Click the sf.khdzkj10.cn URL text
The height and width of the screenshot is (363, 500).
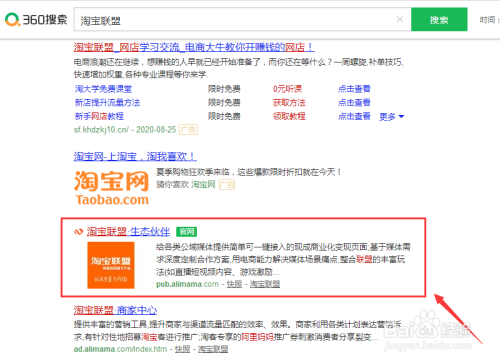101,130
